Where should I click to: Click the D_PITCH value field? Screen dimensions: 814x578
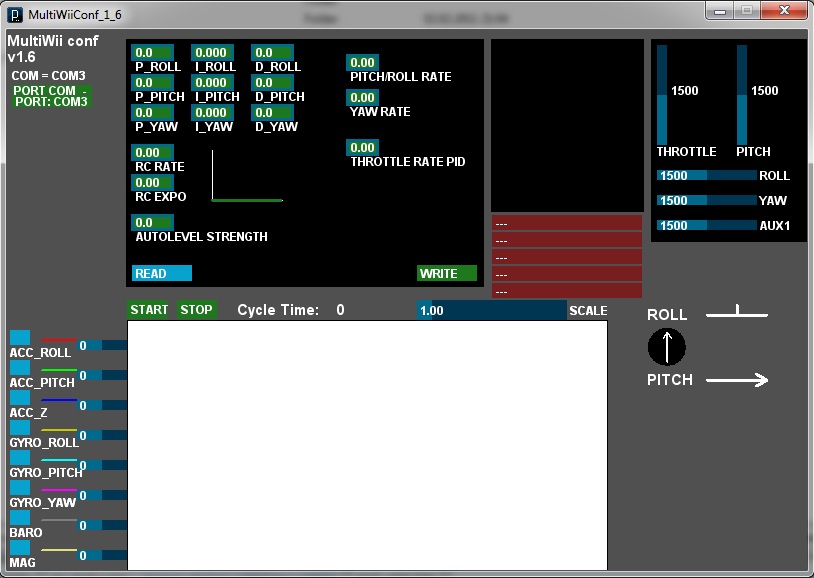tap(273, 83)
